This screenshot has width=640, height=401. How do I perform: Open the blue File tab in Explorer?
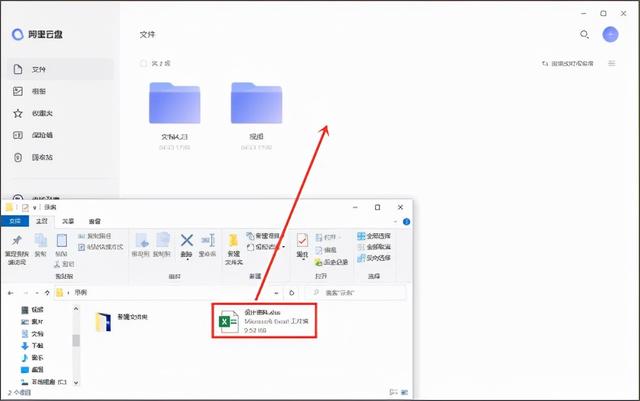click(15, 221)
